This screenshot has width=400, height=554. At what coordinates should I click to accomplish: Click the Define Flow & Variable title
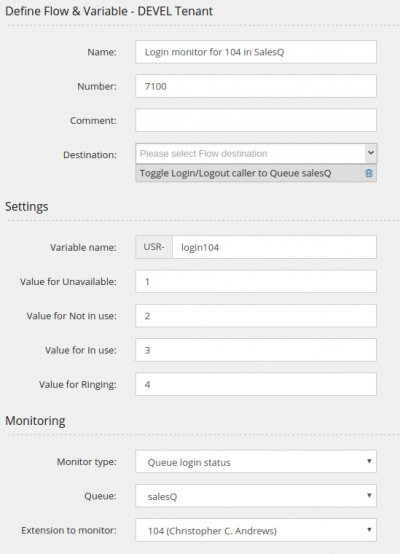[109, 11]
